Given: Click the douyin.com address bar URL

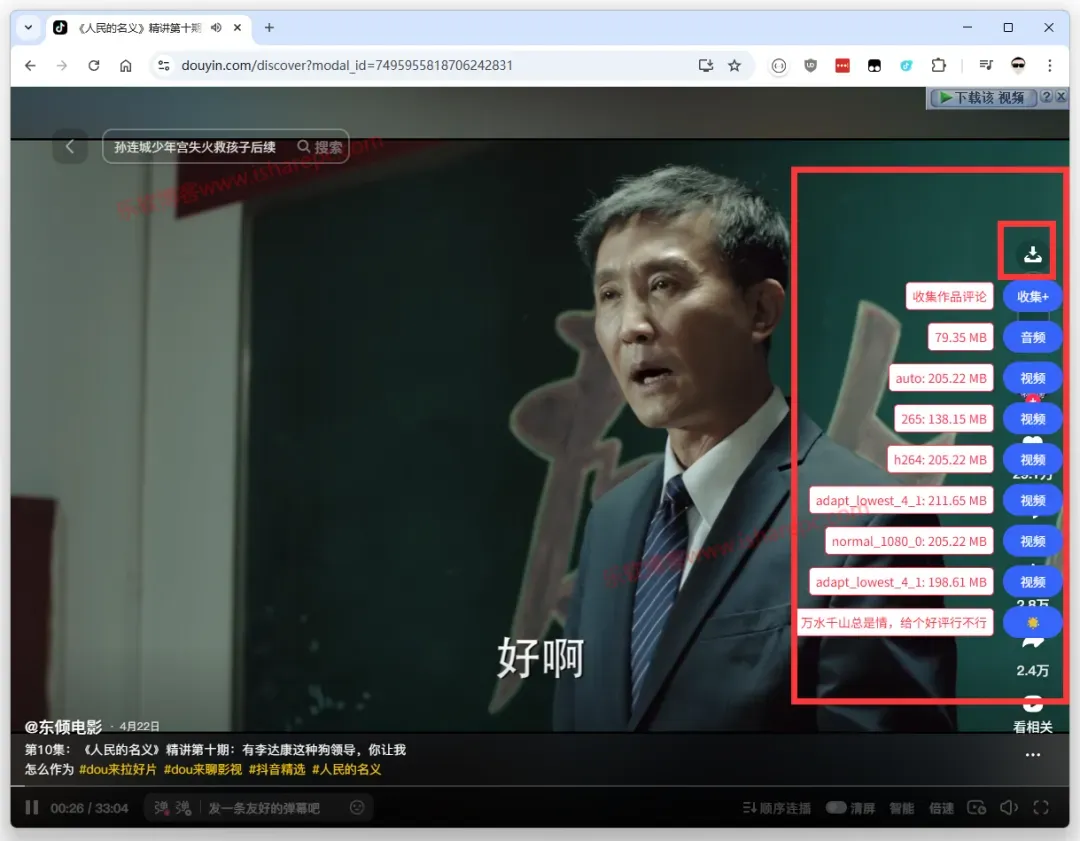Looking at the screenshot, I should [x=346, y=65].
